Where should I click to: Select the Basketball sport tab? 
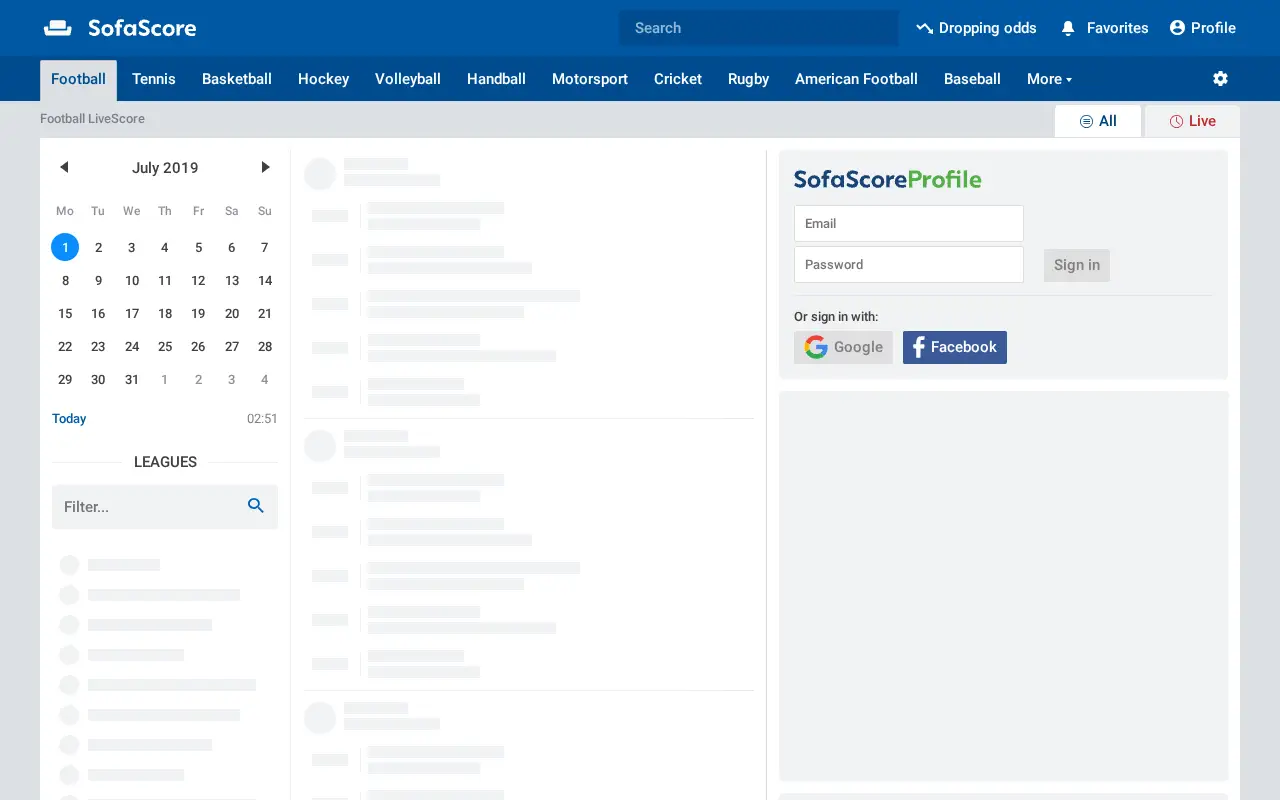237,79
